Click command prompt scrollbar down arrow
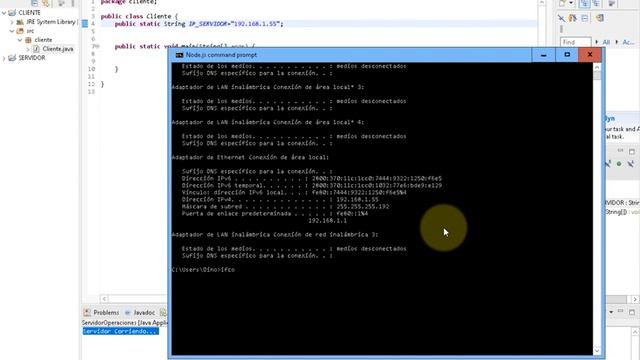The width and height of the screenshot is (640, 360). (x=597, y=351)
